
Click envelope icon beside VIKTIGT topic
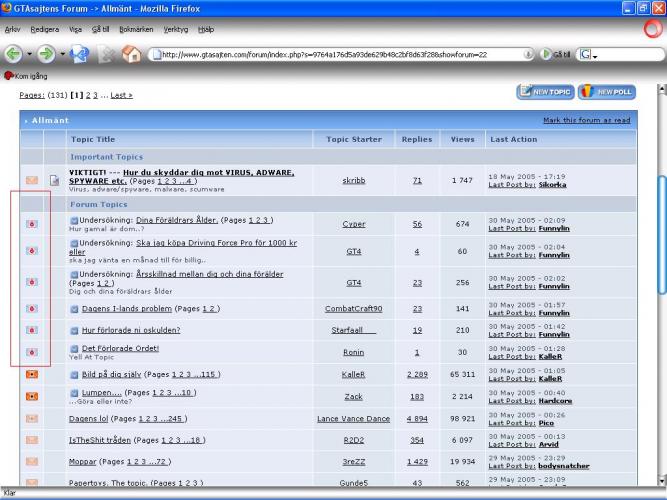coord(32,181)
